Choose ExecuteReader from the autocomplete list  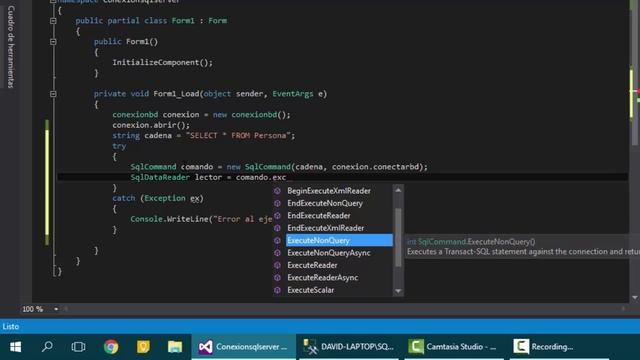coord(312,265)
